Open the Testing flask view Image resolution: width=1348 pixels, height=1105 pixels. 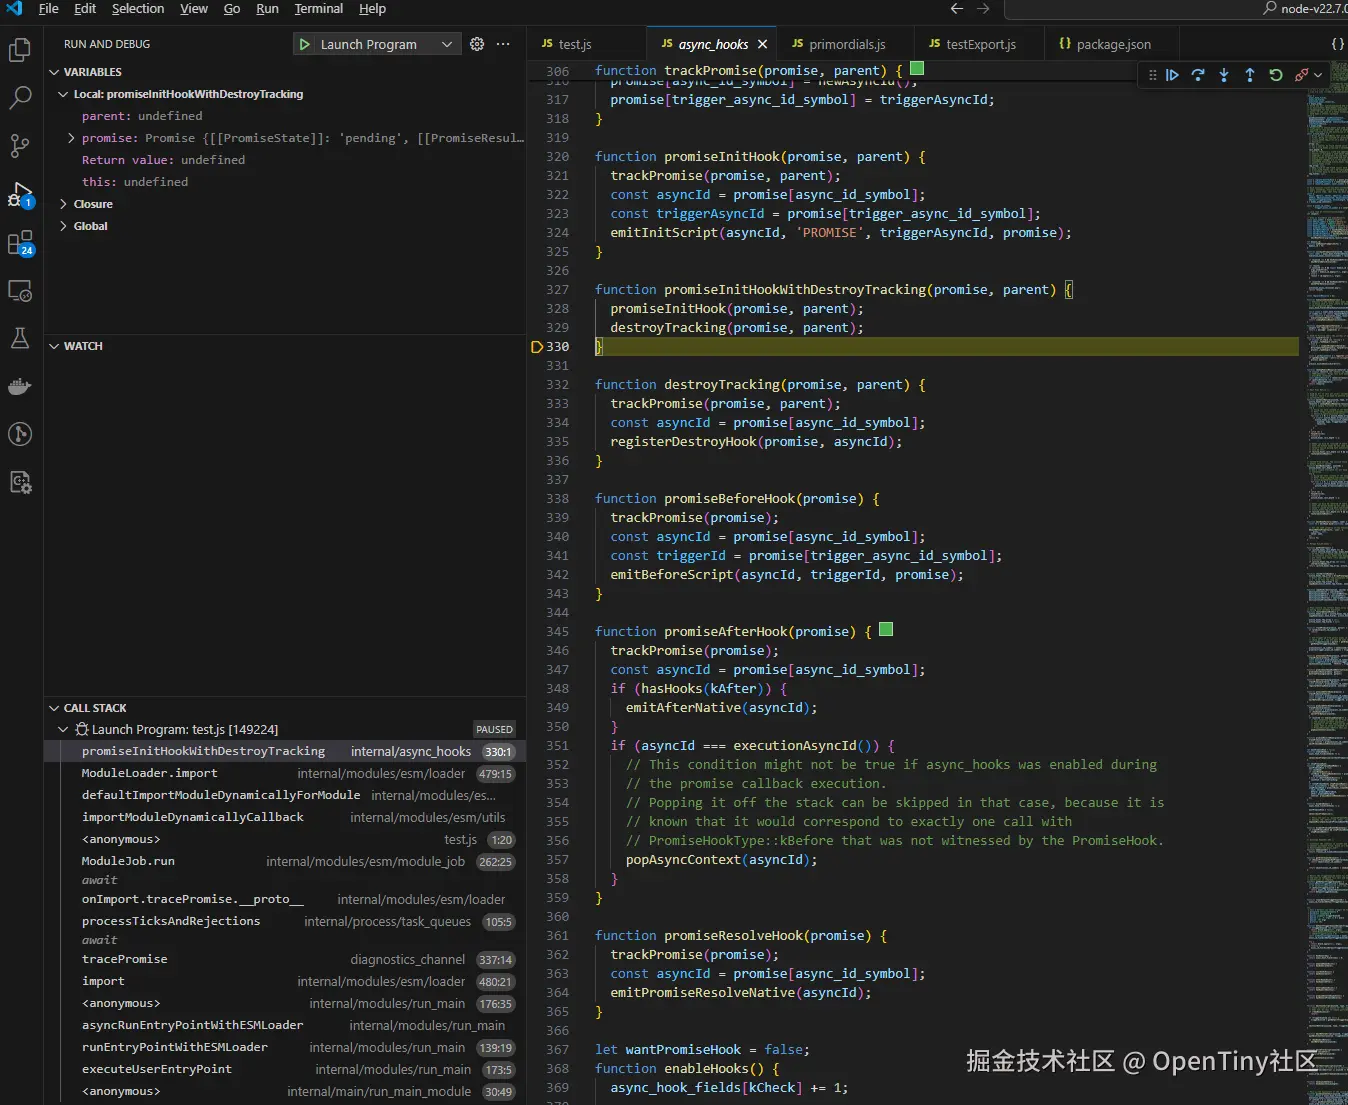pyautogui.click(x=20, y=338)
